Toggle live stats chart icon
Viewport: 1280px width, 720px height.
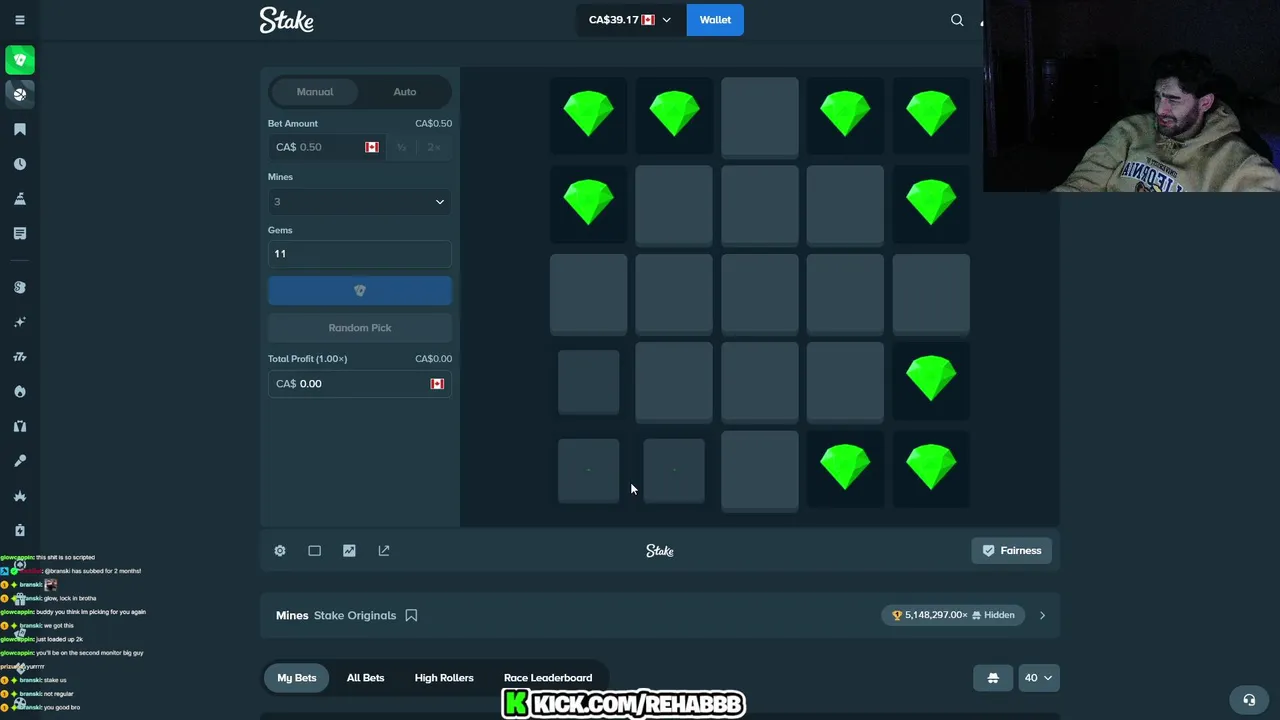(x=349, y=551)
